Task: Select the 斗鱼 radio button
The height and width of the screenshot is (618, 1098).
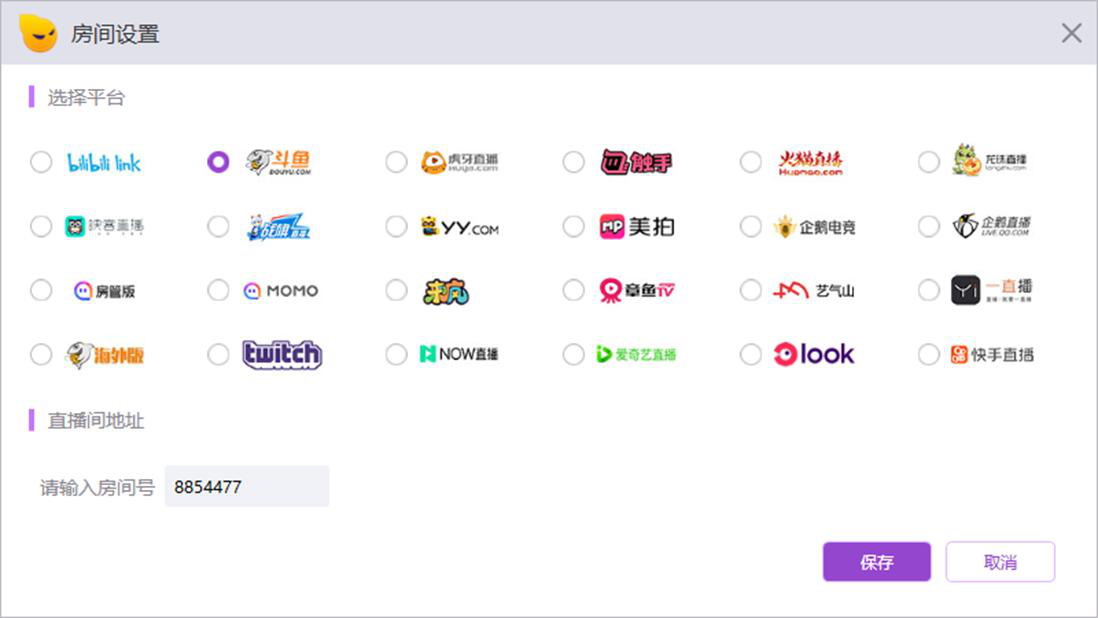Action: click(x=218, y=162)
